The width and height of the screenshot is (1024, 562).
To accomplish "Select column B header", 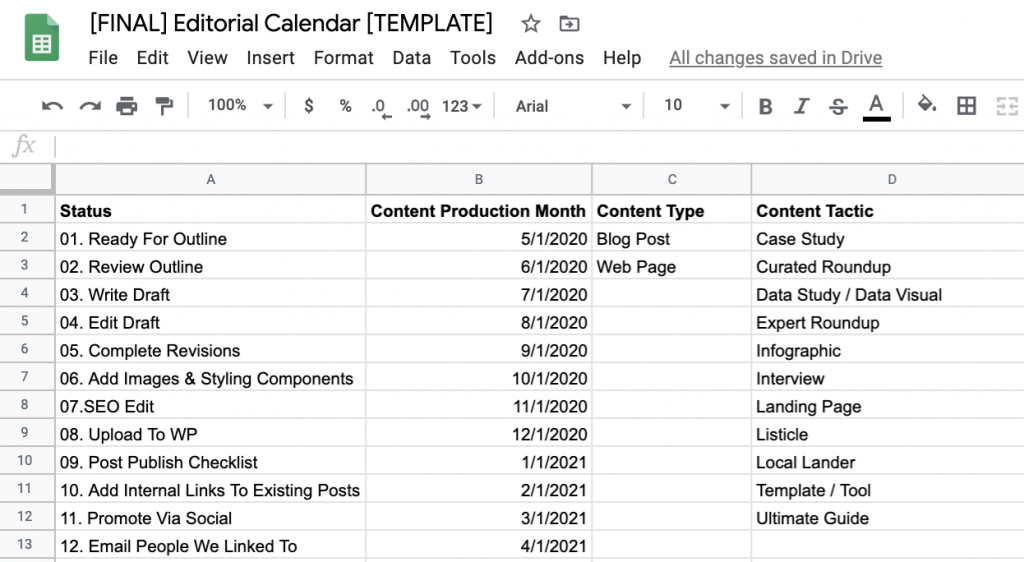I will 479,180.
